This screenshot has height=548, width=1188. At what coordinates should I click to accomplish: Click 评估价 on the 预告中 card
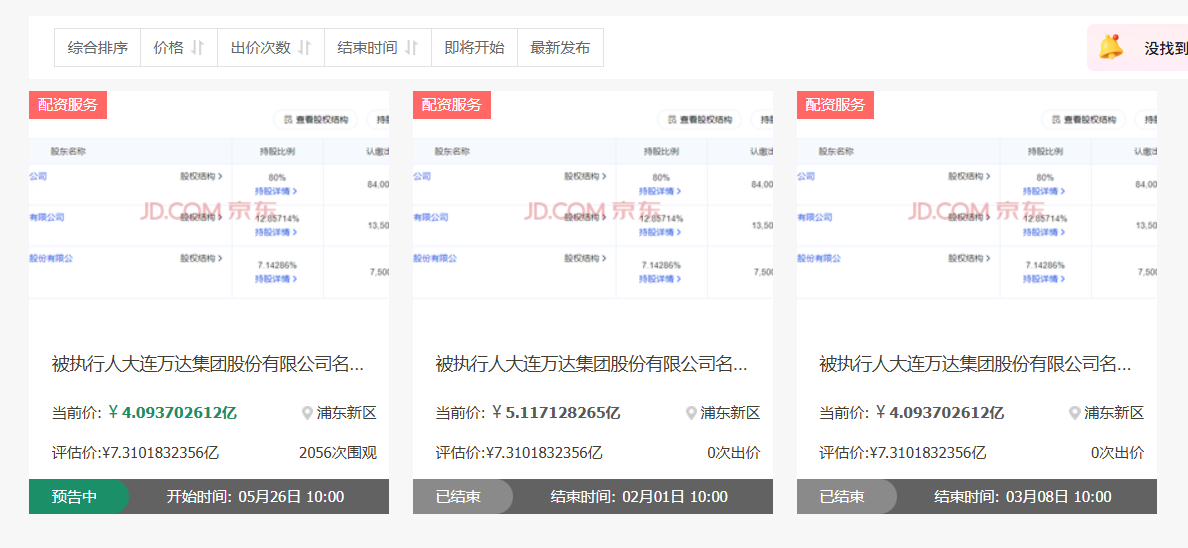coord(136,453)
